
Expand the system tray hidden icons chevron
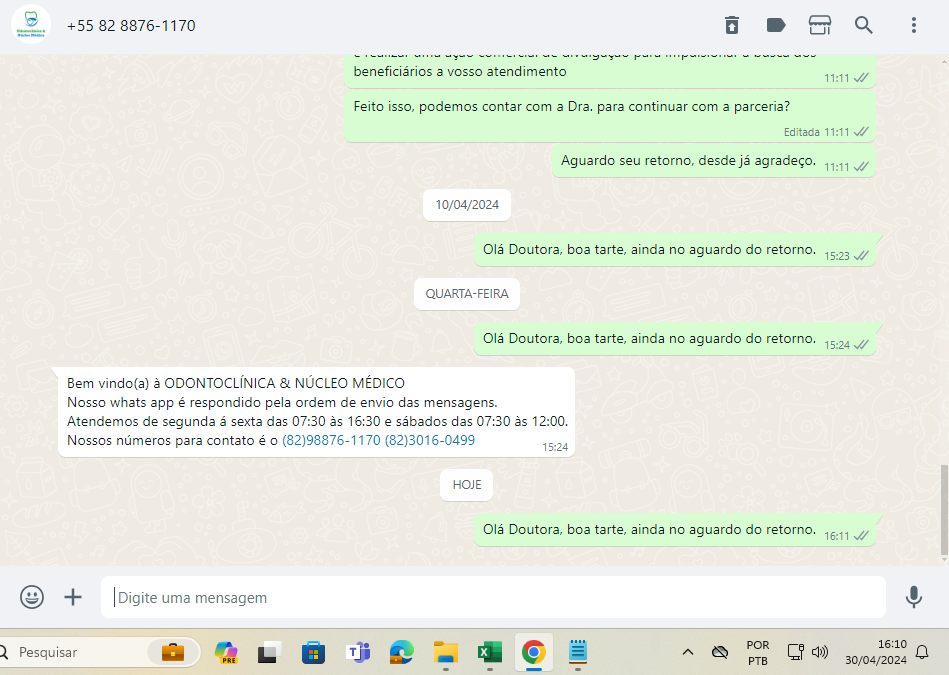(x=688, y=652)
